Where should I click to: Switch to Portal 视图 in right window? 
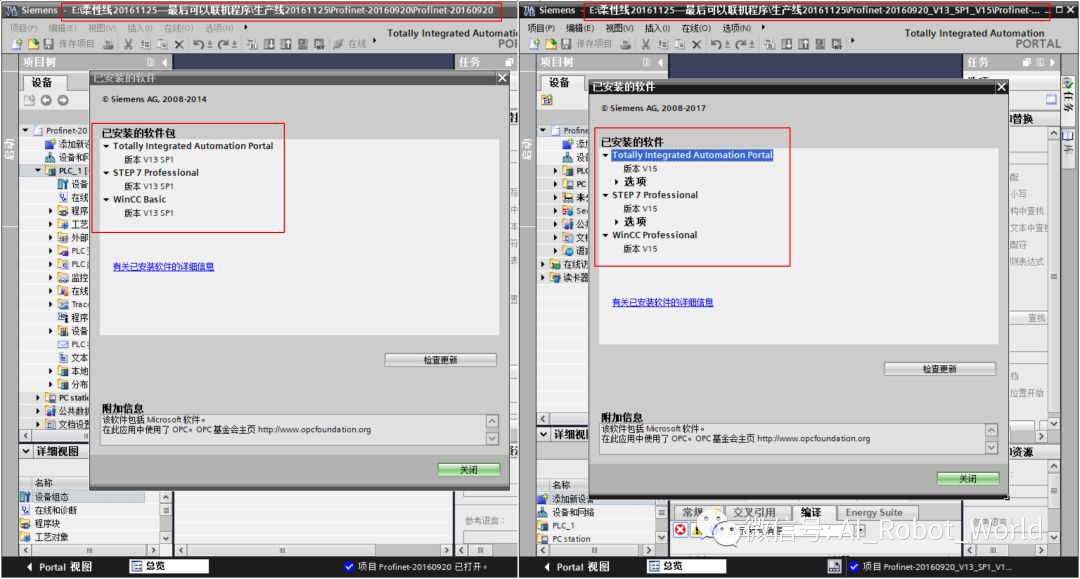[x=577, y=567]
